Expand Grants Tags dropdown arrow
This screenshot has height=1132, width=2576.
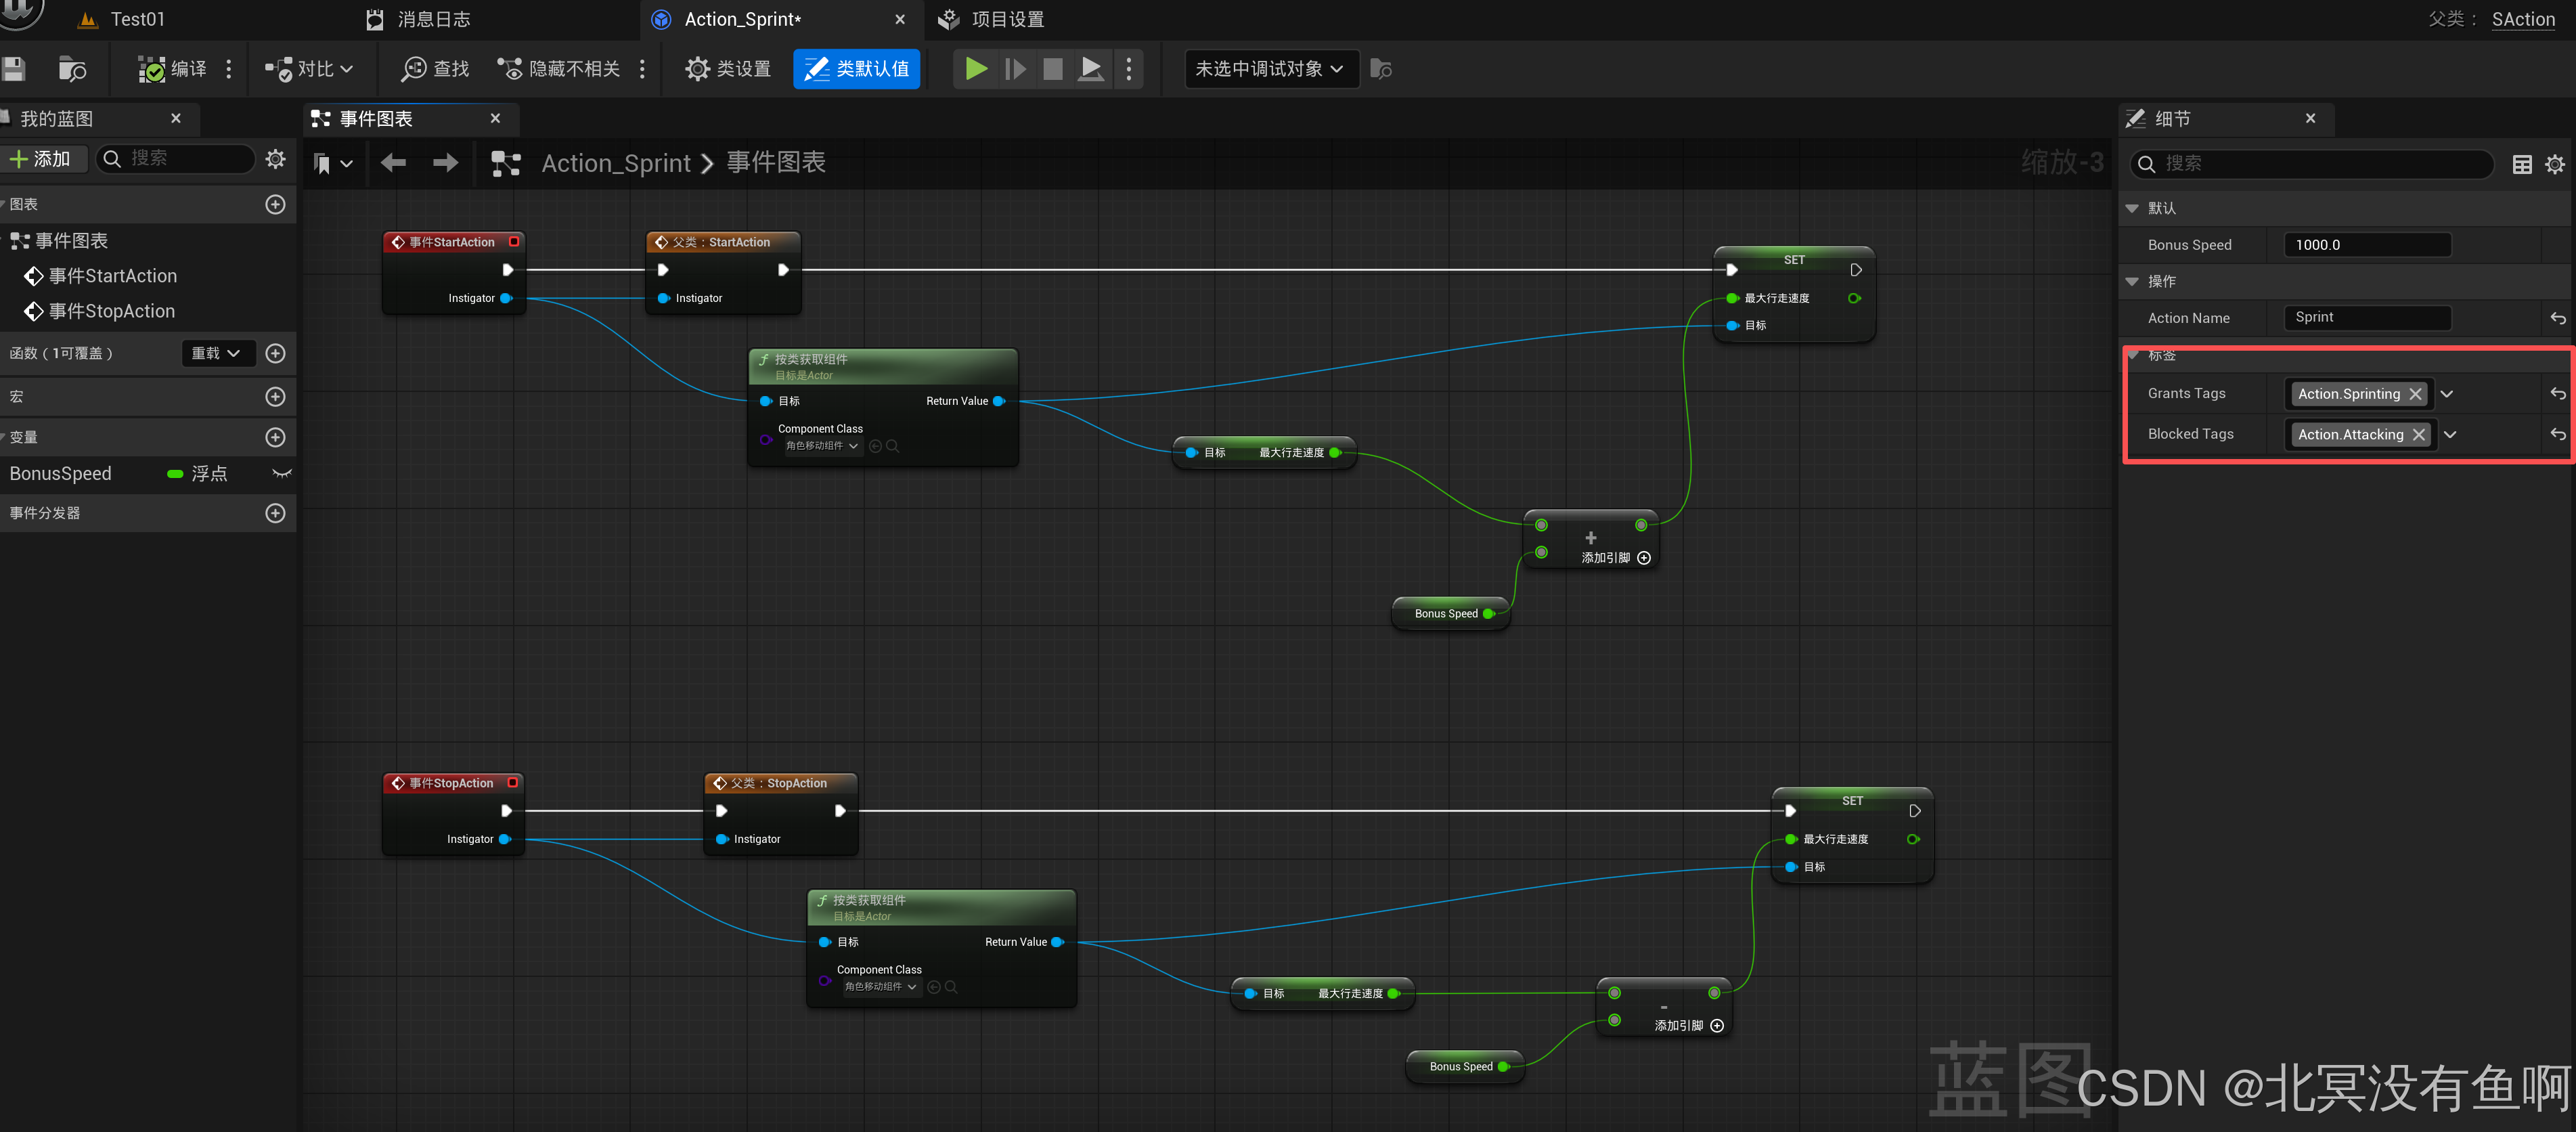(2446, 394)
